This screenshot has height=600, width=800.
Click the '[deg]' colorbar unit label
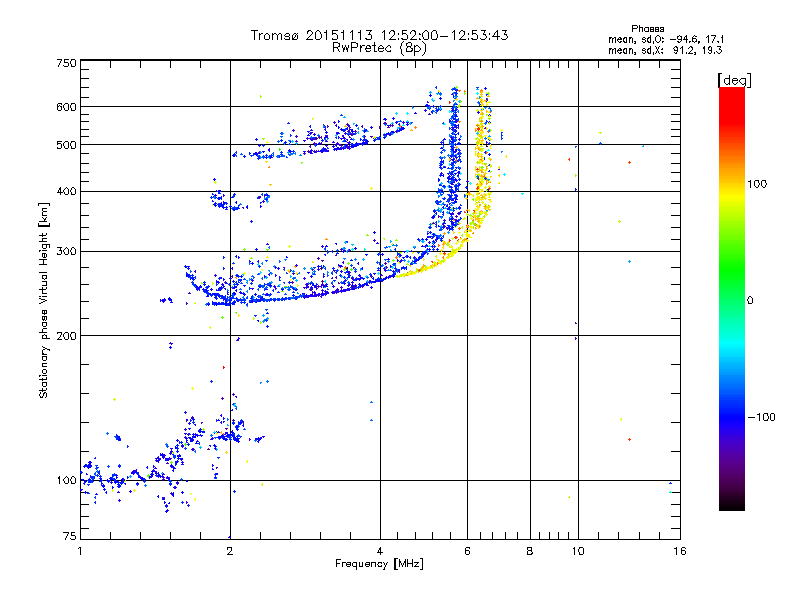pyautogui.click(x=734, y=80)
